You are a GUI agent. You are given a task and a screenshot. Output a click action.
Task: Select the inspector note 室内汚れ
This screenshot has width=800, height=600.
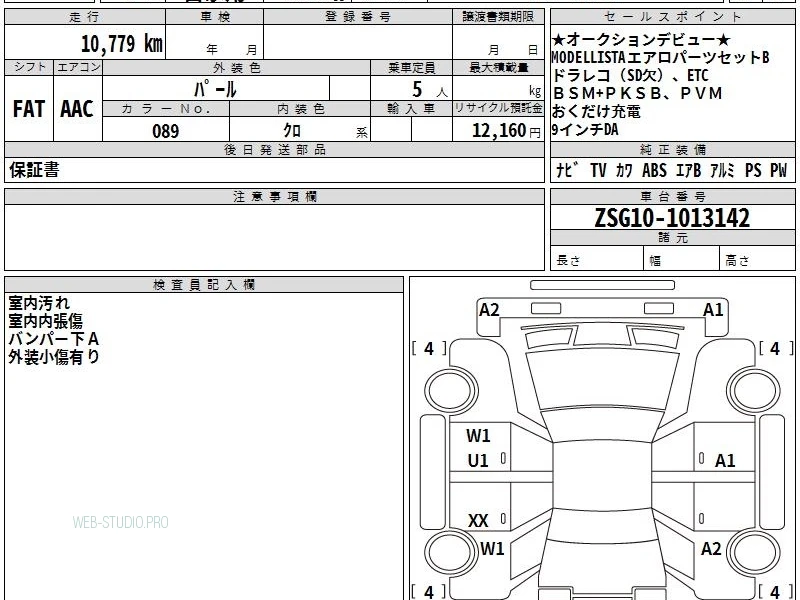pos(39,303)
